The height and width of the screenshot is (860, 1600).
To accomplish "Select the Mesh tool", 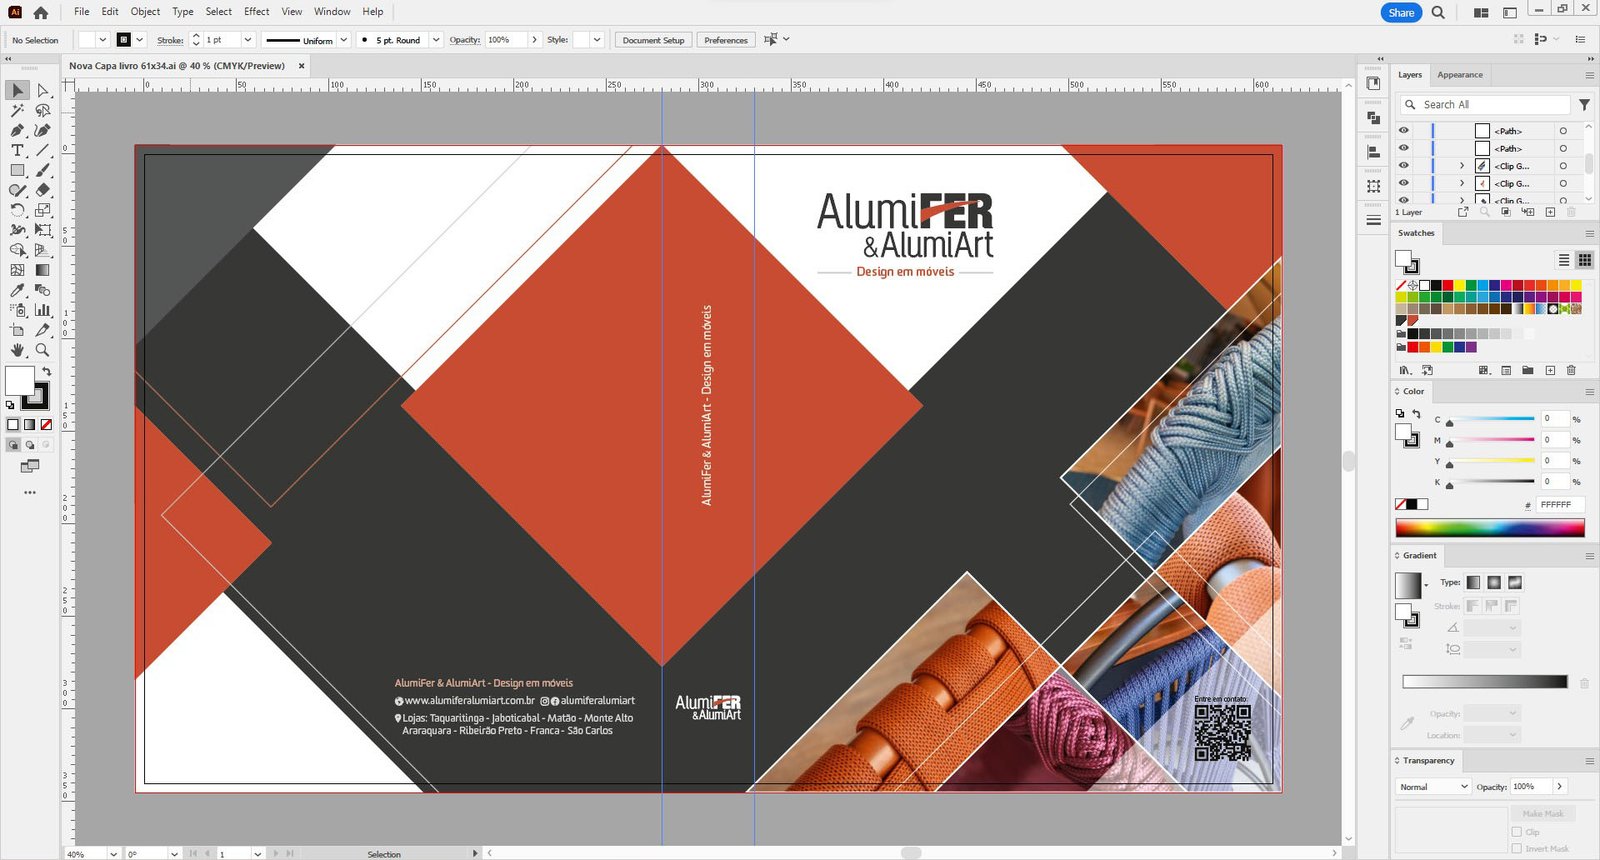I will tap(17, 270).
